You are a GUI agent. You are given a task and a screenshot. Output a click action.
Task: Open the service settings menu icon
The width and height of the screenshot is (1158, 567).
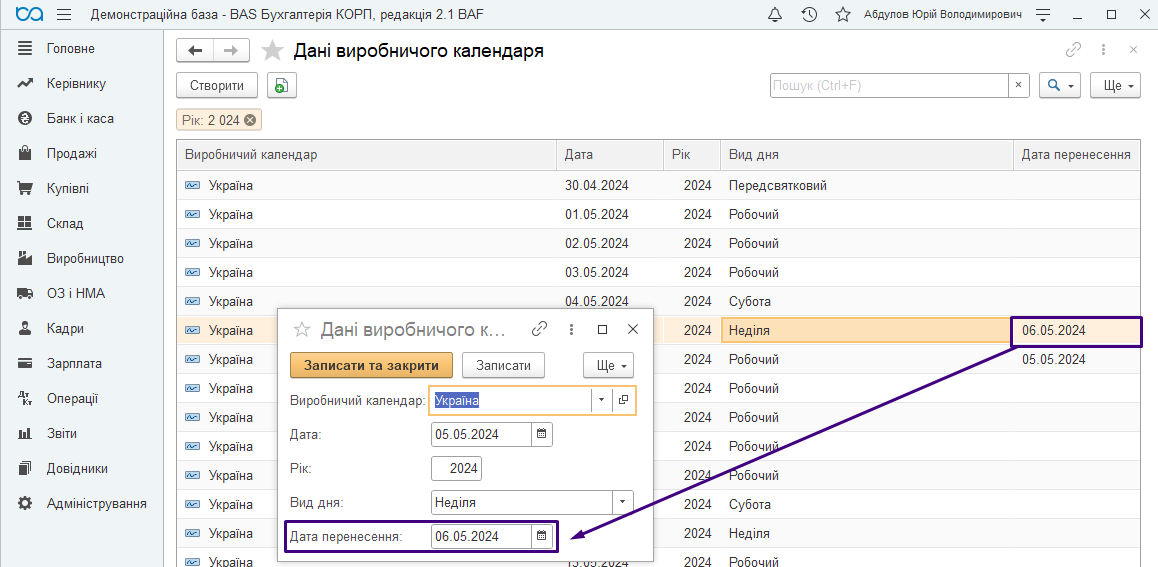point(1043,15)
